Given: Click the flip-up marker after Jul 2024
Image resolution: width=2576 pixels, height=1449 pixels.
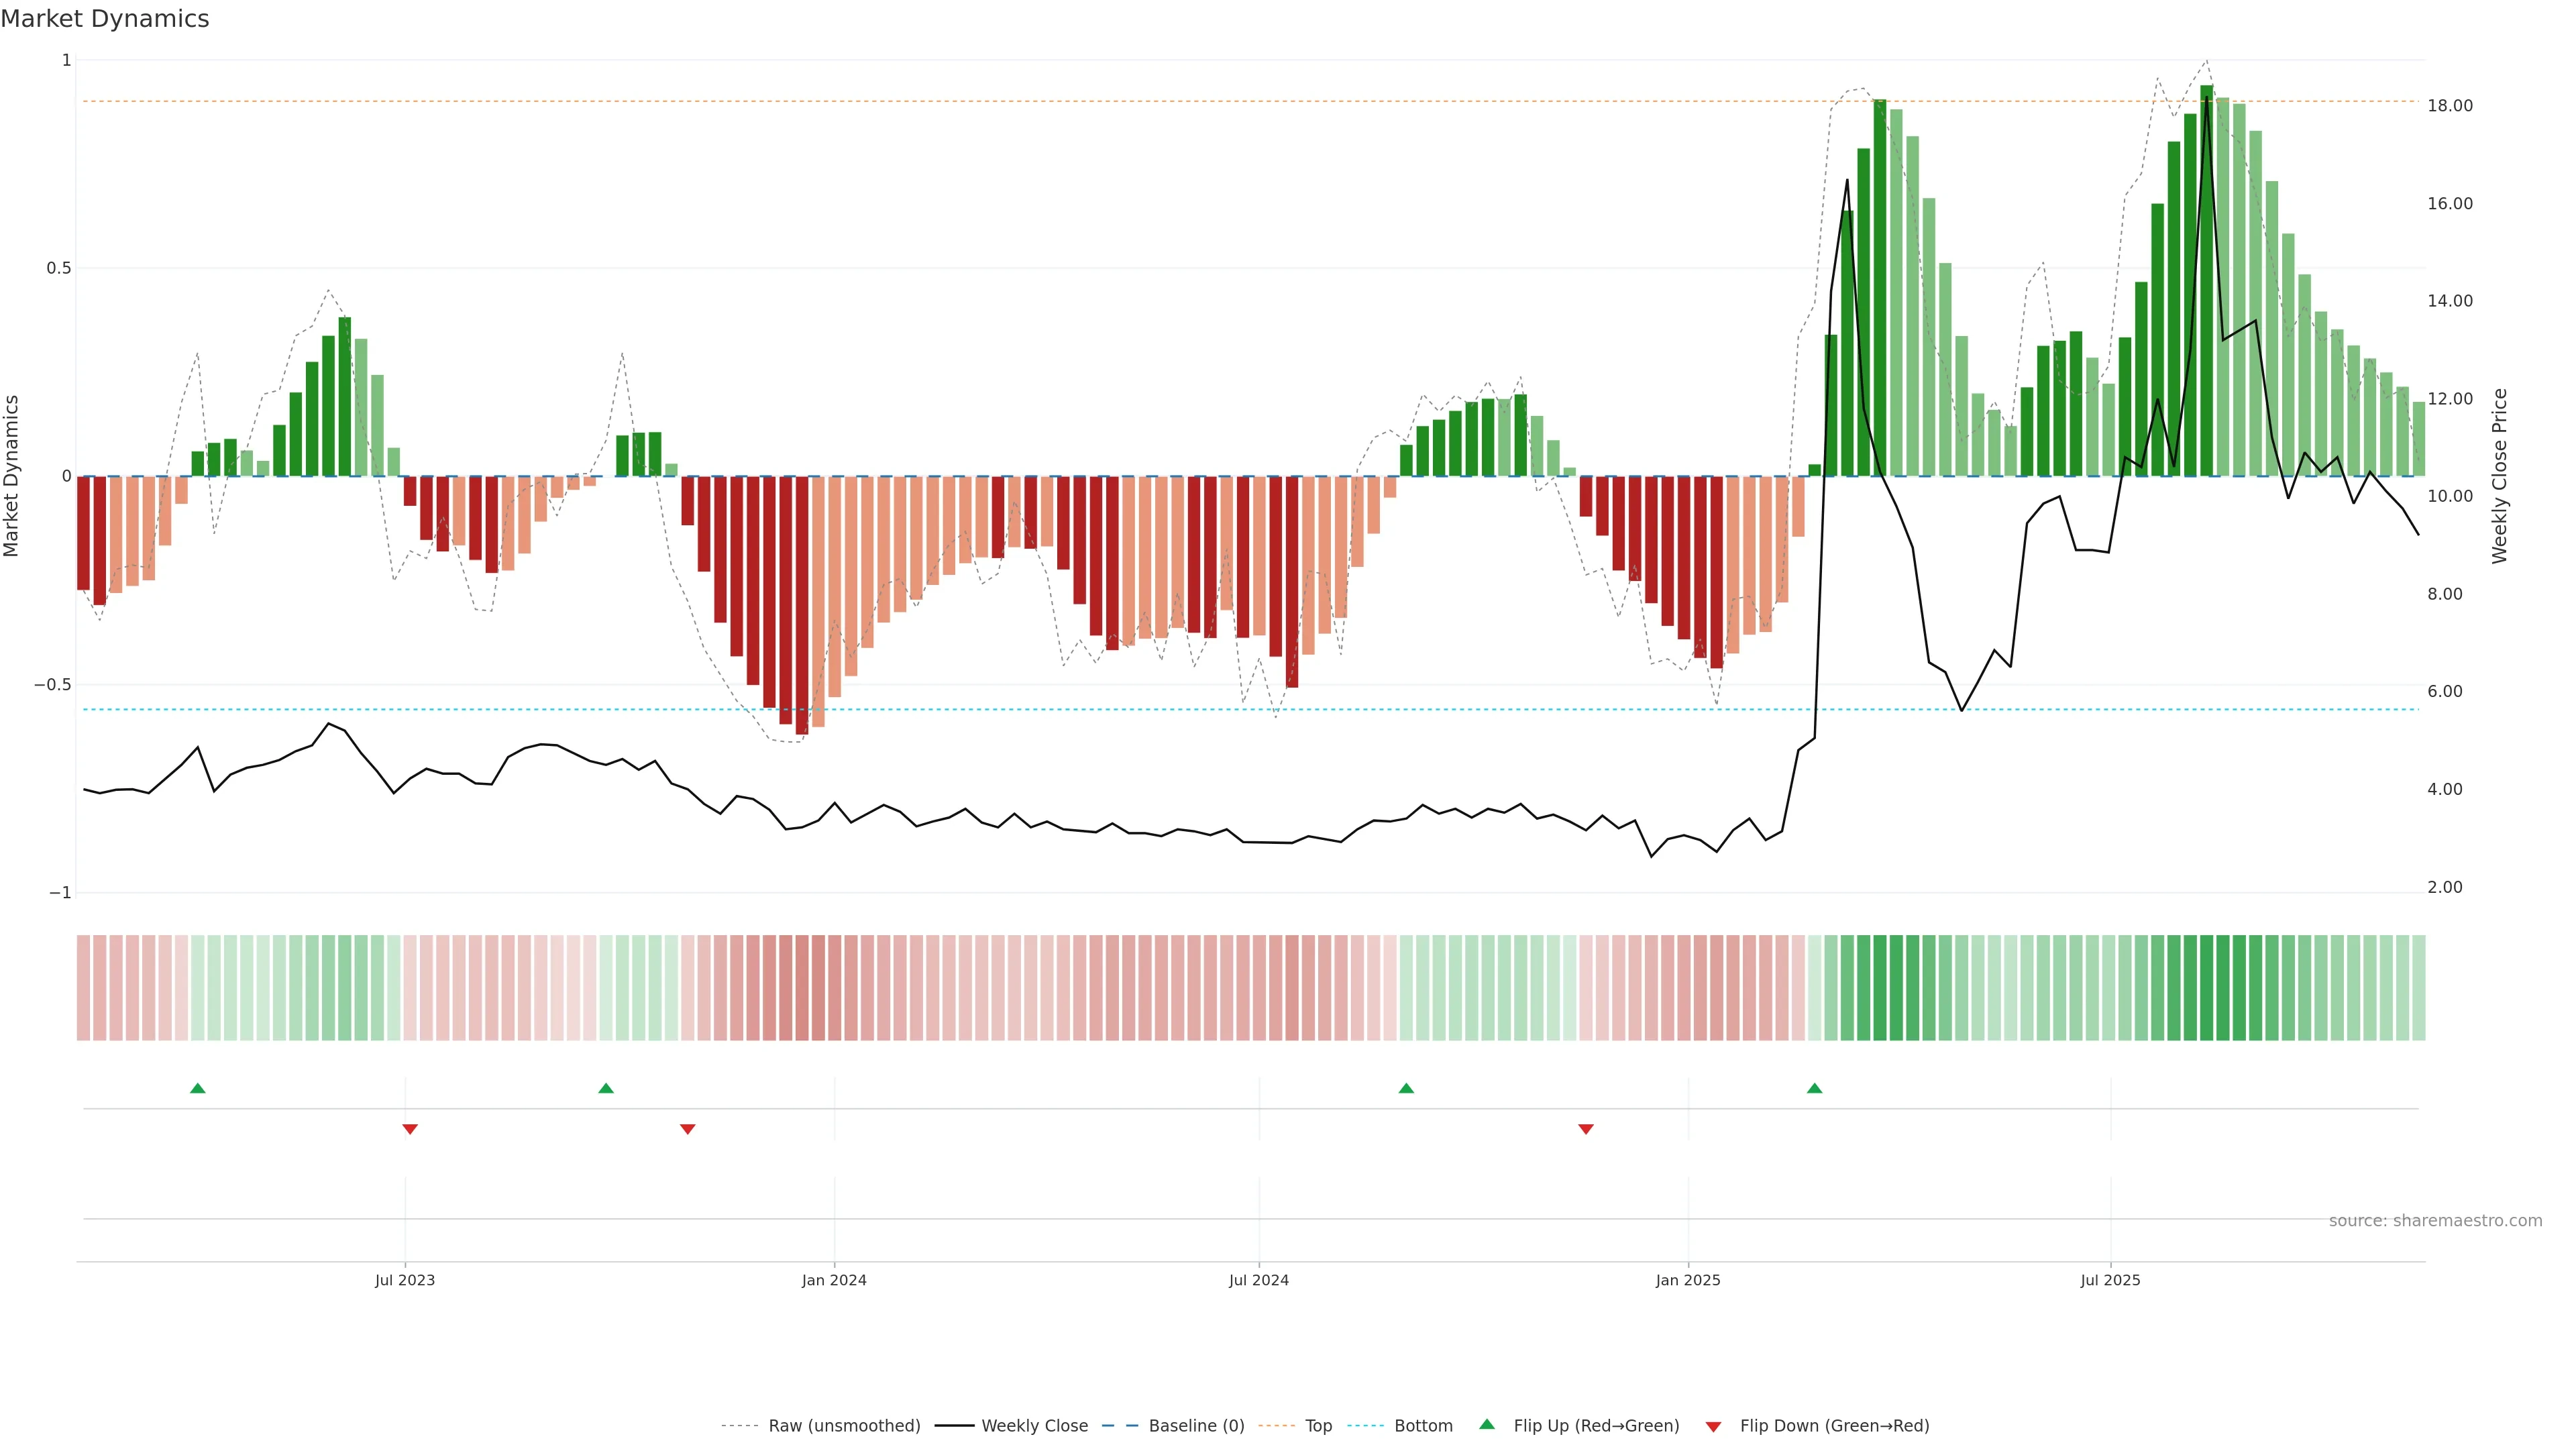Looking at the screenshot, I should 1407,1088.
